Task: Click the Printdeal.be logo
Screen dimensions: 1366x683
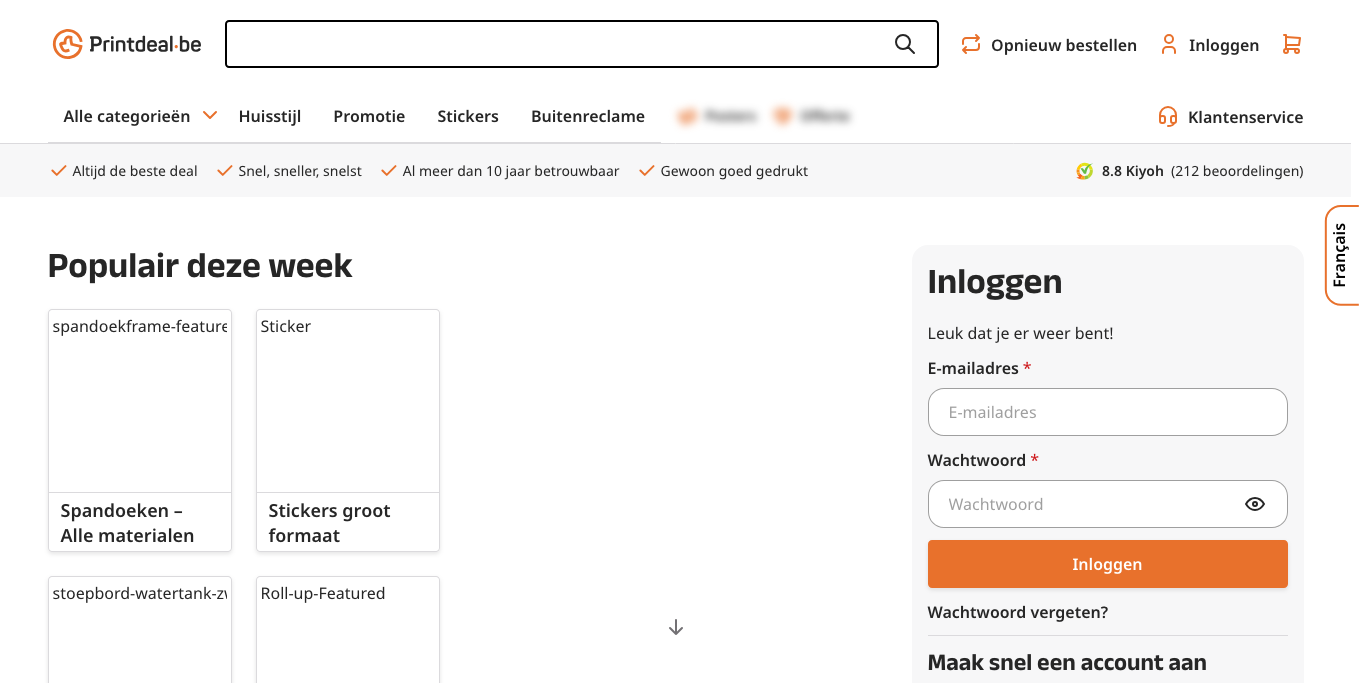Action: coord(127,44)
